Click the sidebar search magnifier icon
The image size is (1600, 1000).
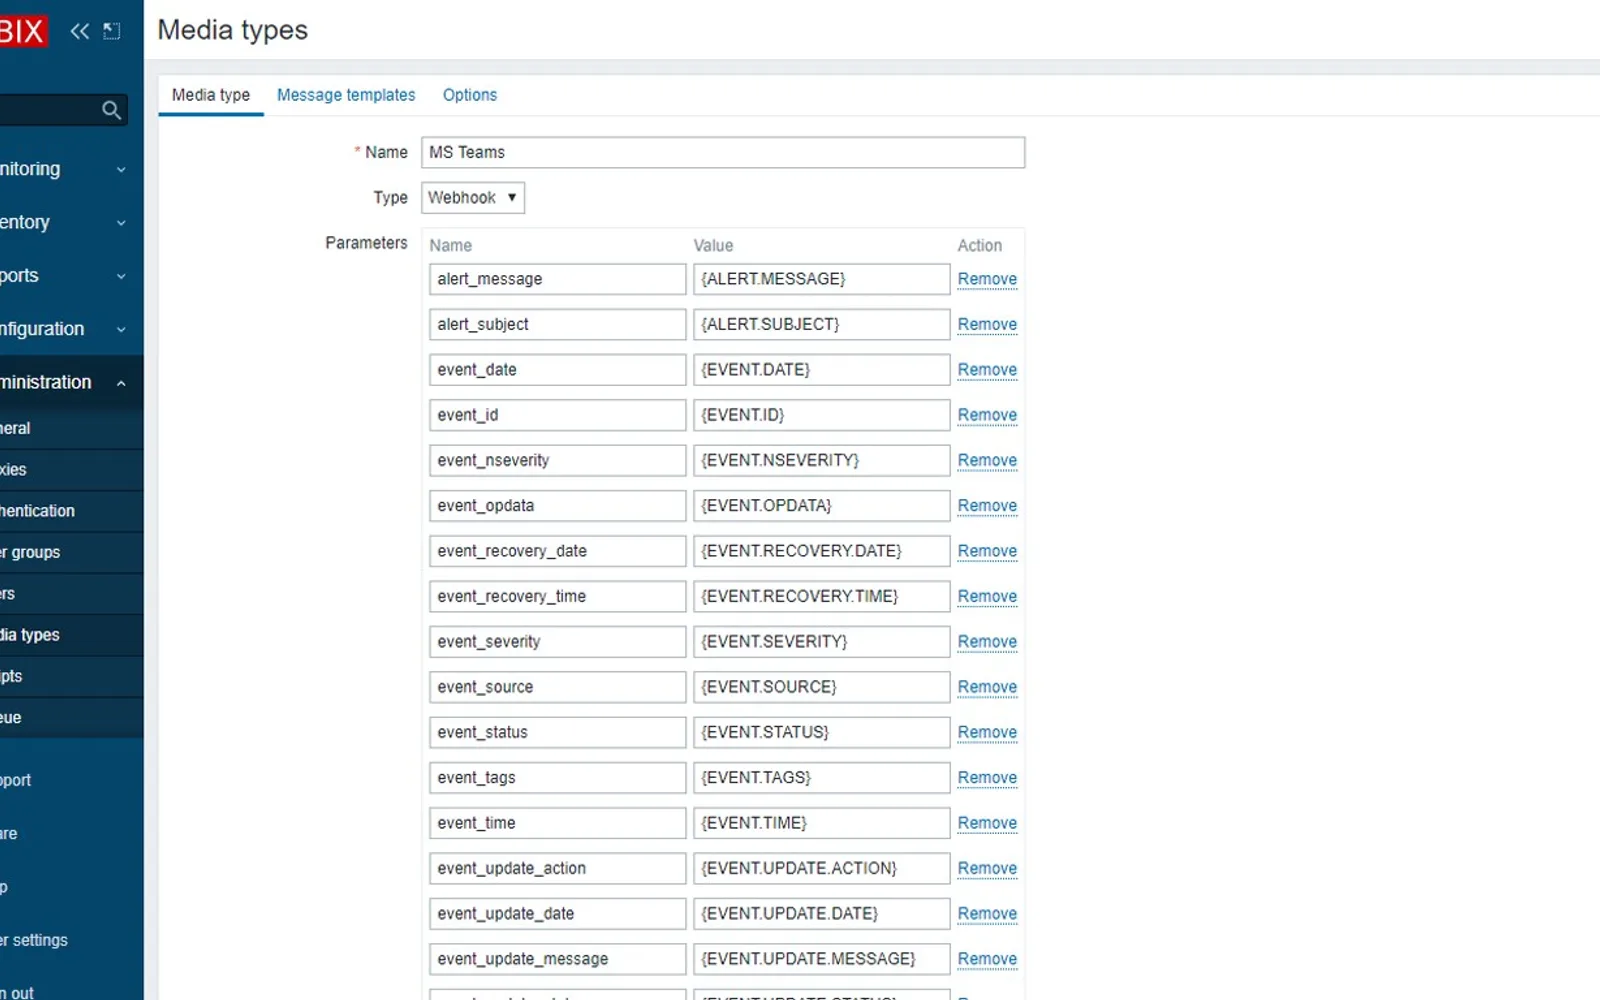click(x=112, y=110)
